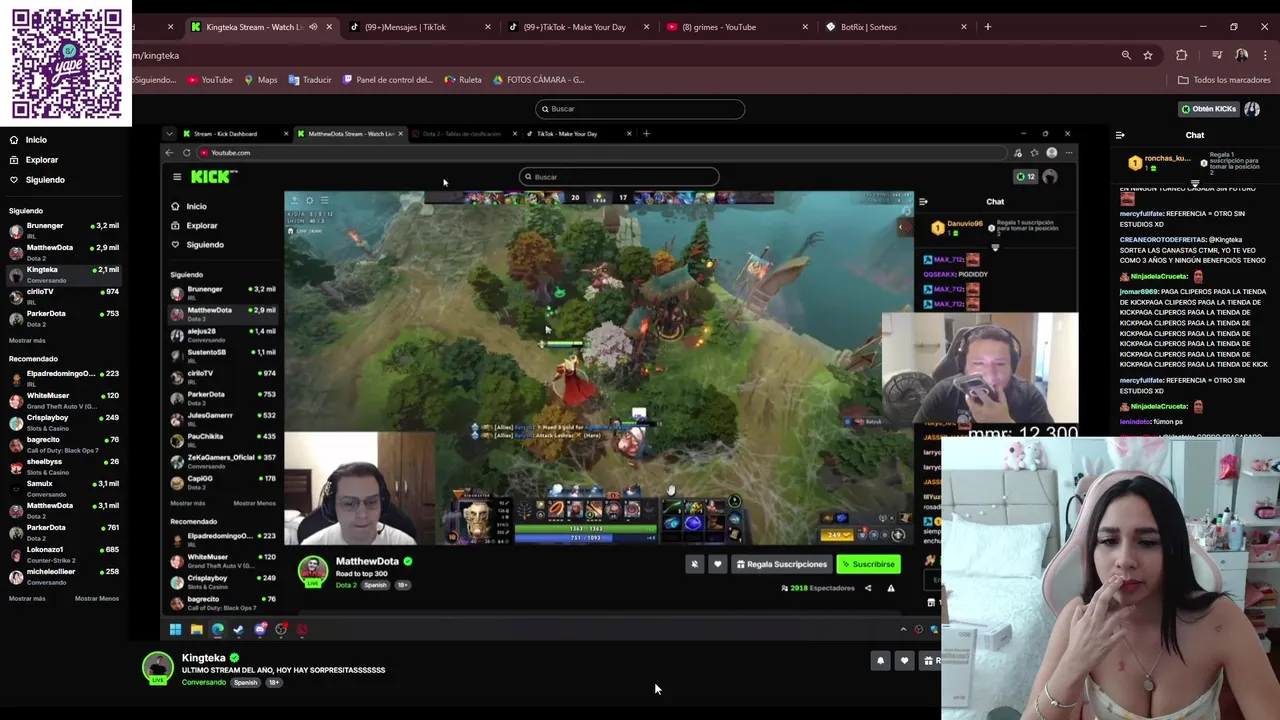This screenshot has width=1280, height=720.
Task: Collapse the chat panel with the arrow icon
Action: [x=1120, y=135]
